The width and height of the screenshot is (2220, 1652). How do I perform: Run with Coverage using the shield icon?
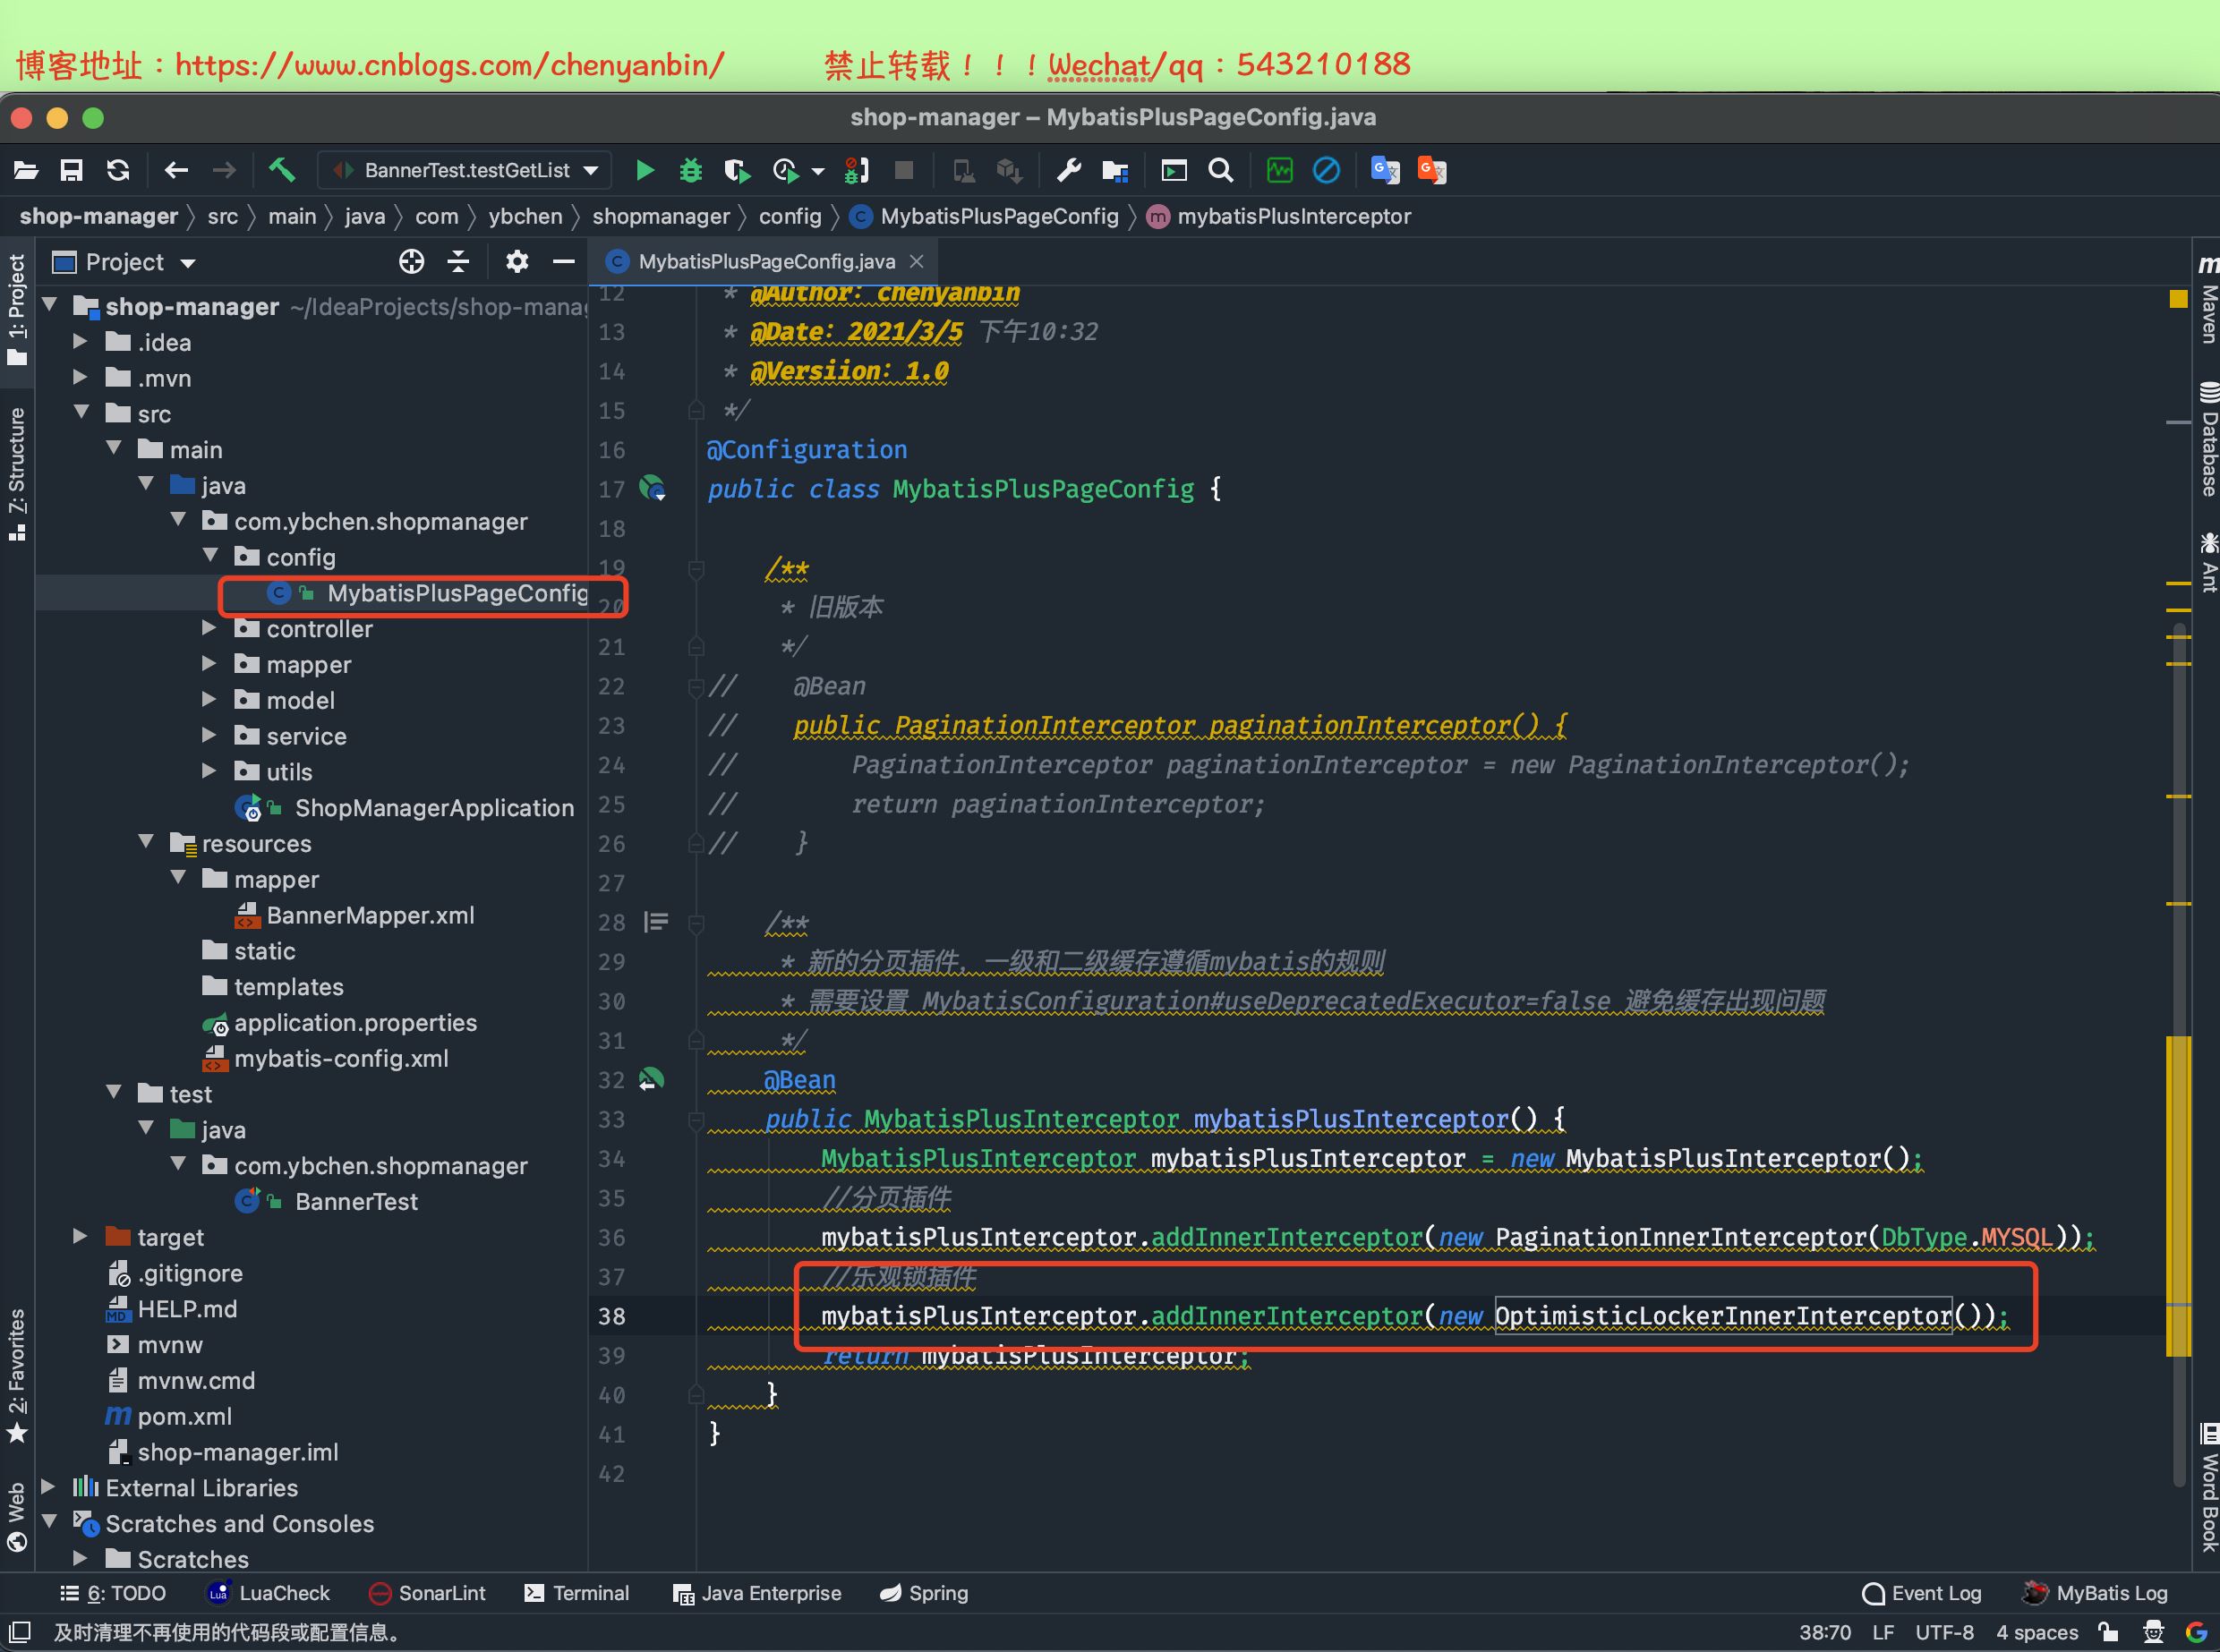coord(737,170)
